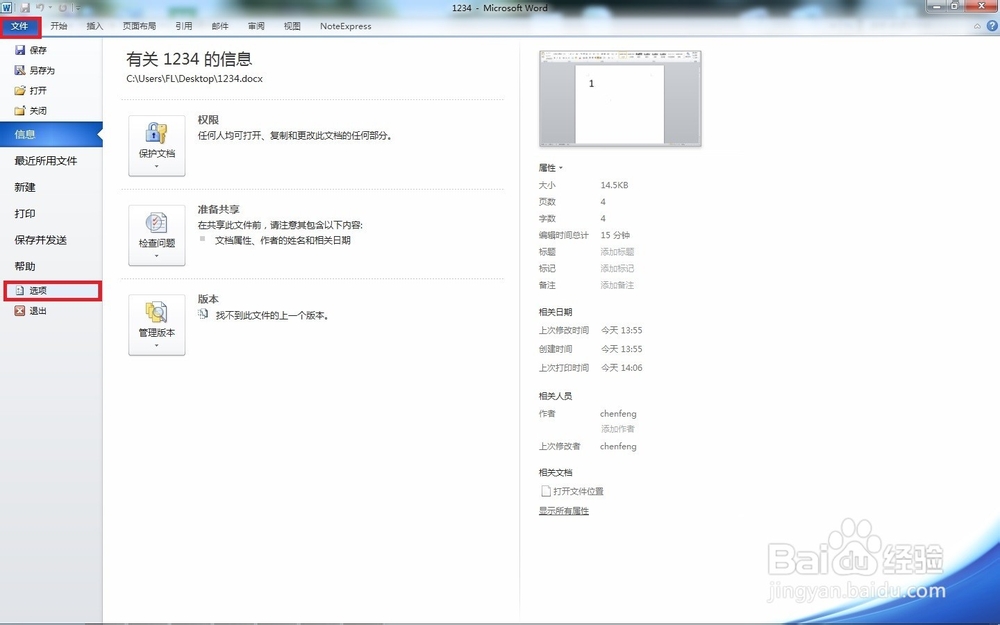Click the document preview thumbnail
Image resolution: width=1000 pixels, height=625 pixels.
point(620,97)
